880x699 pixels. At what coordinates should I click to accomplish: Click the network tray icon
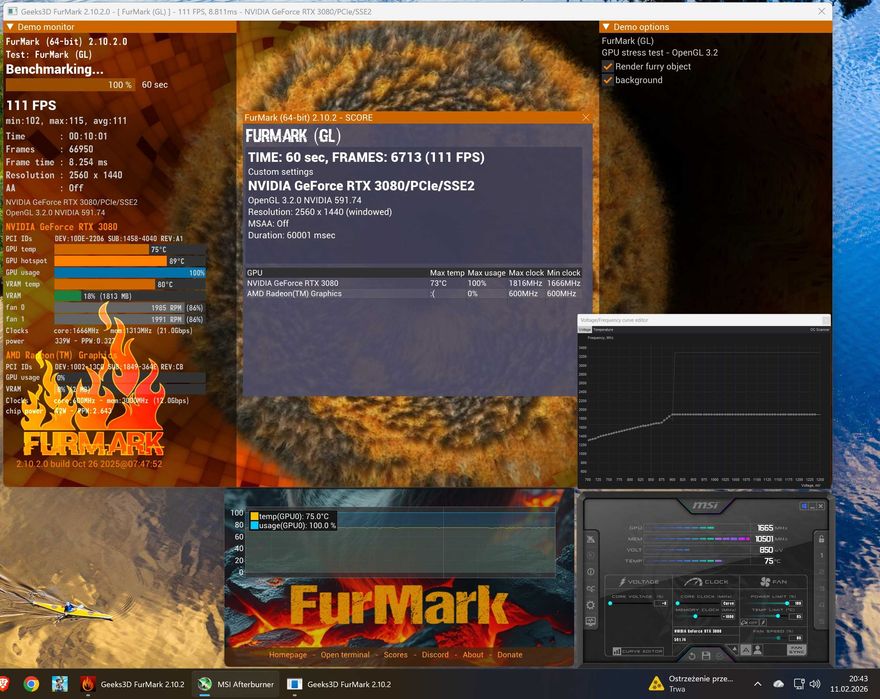[799, 684]
